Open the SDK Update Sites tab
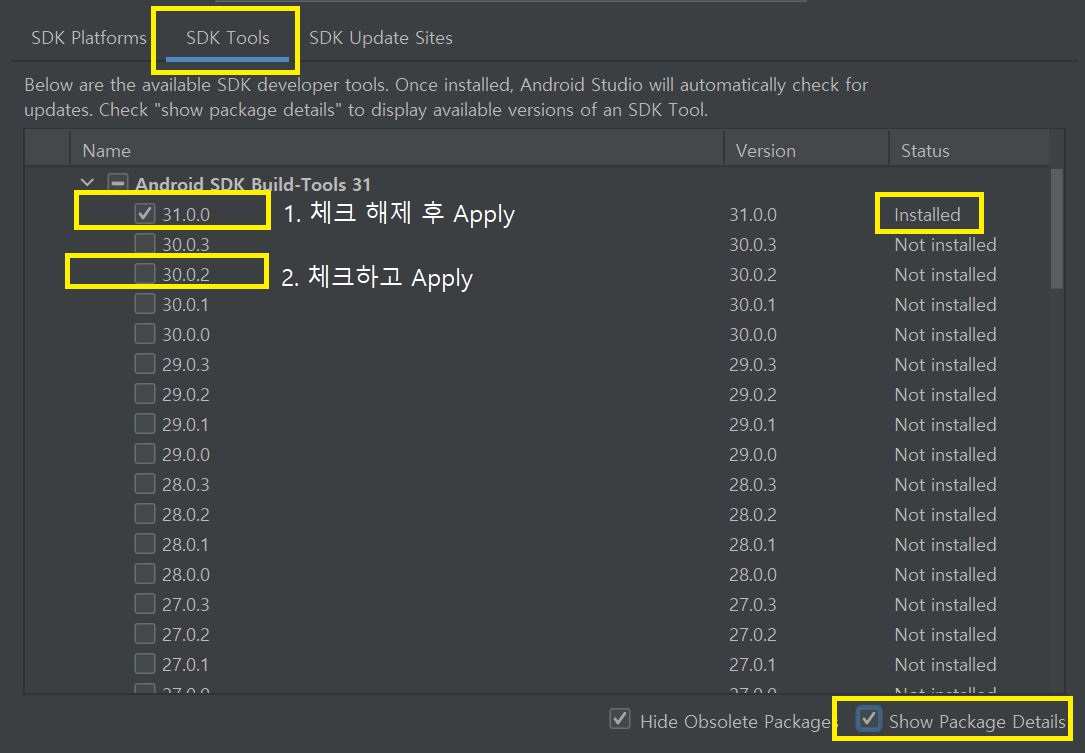Viewport: 1085px width, 753px height. tap(381, 37)
